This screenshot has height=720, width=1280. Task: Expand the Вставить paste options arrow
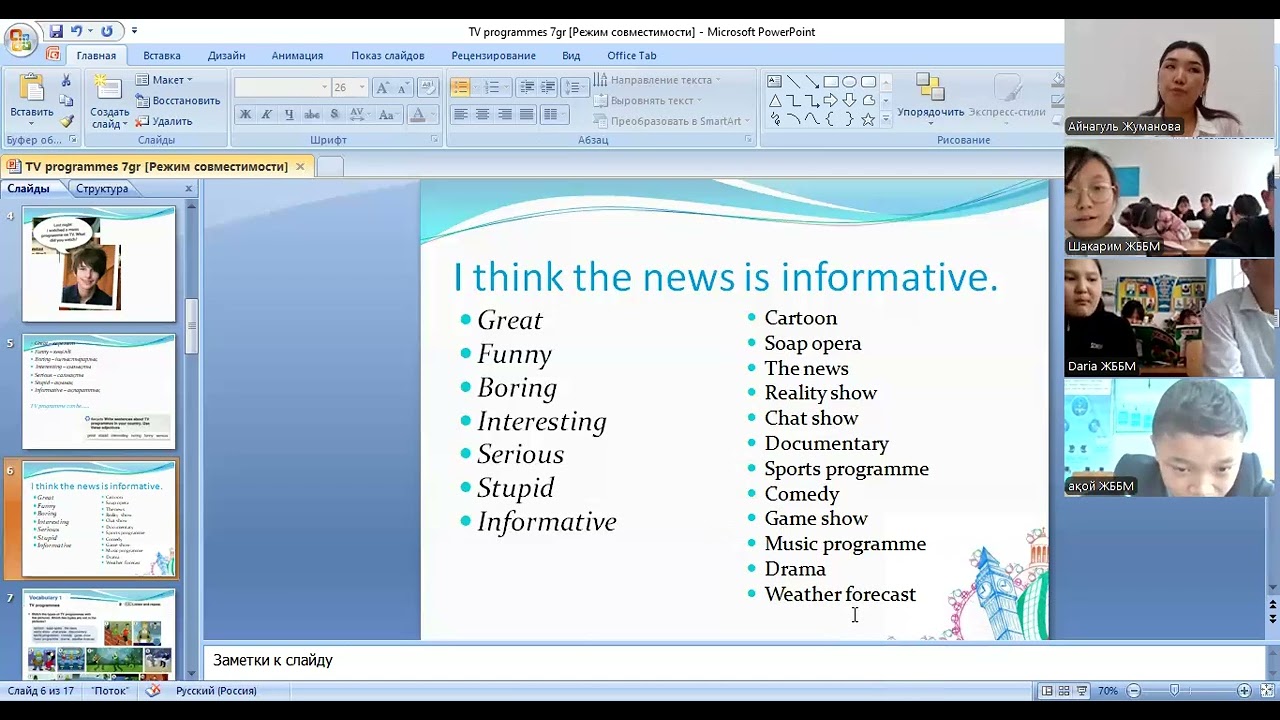(x=31, y=124)
